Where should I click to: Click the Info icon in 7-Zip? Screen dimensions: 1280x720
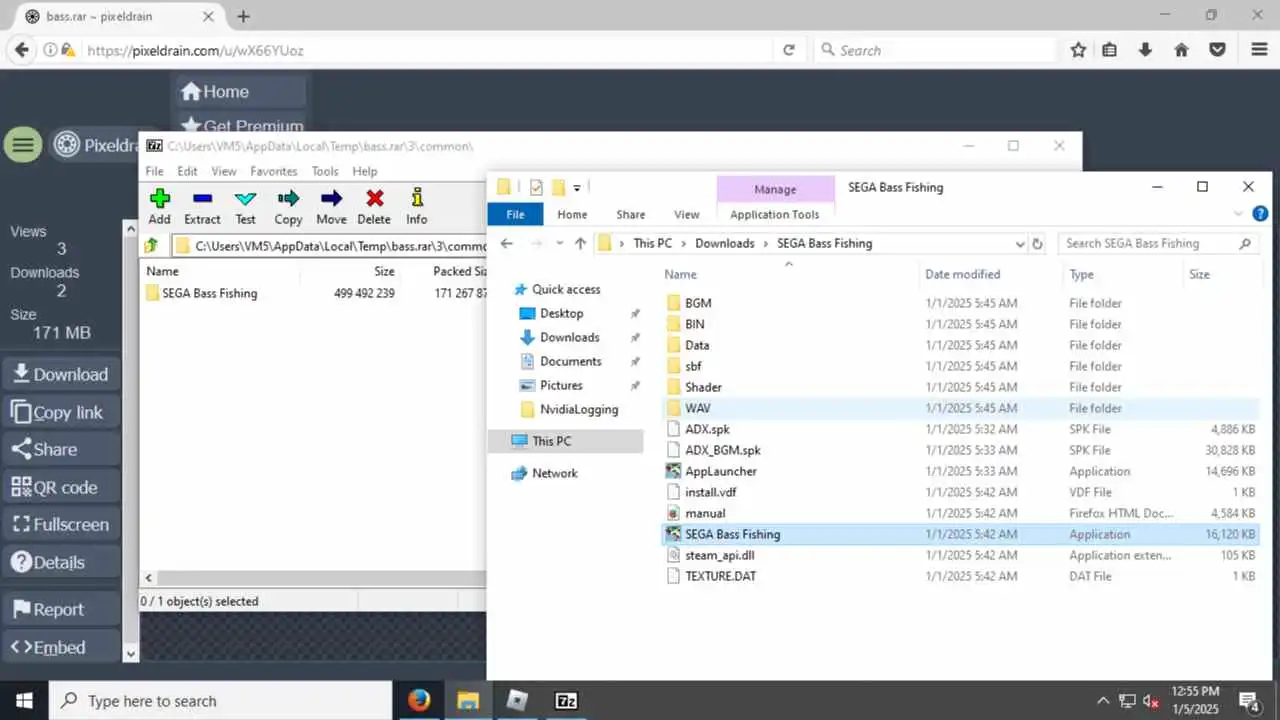417,198
